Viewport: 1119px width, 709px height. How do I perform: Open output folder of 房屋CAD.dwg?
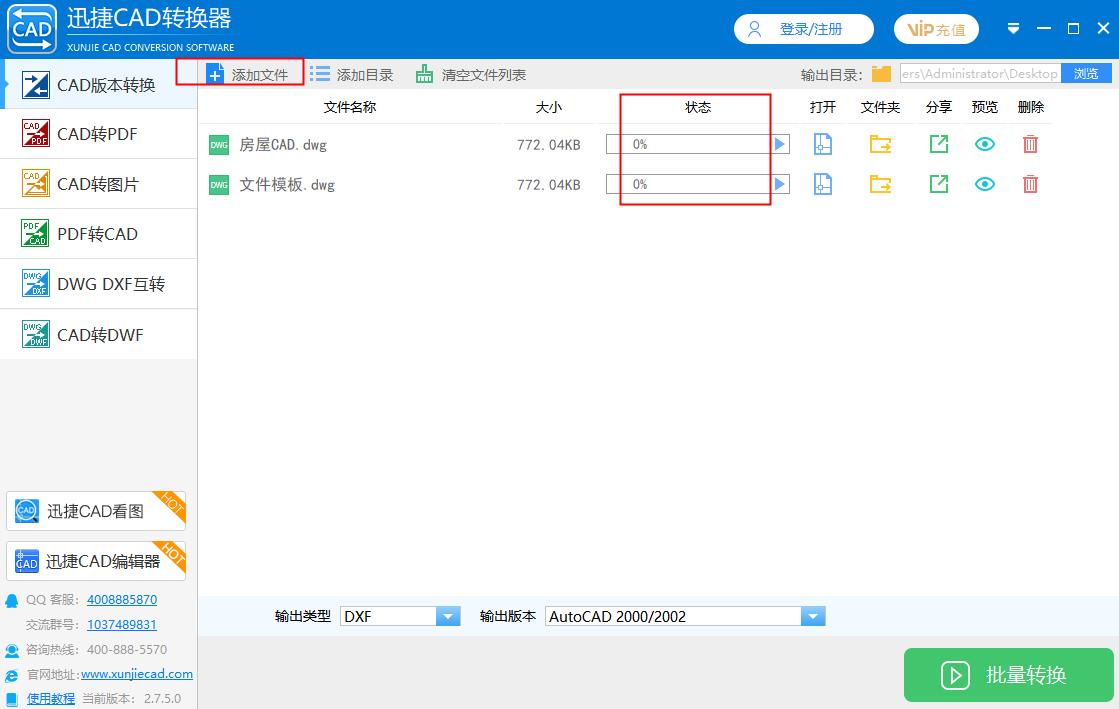click(x=880, y=143)
